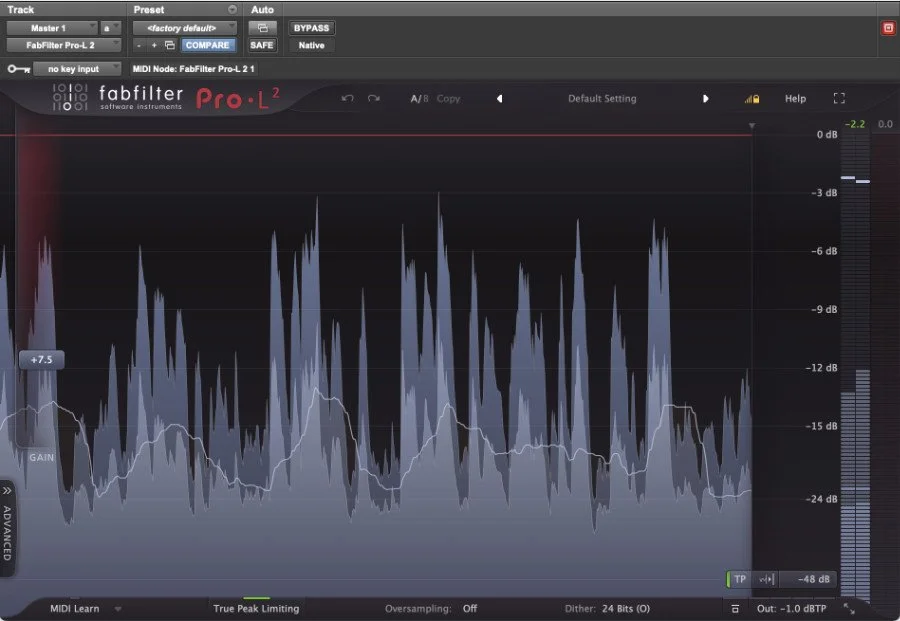Click the output level meter bars

[x=855, y=367]
